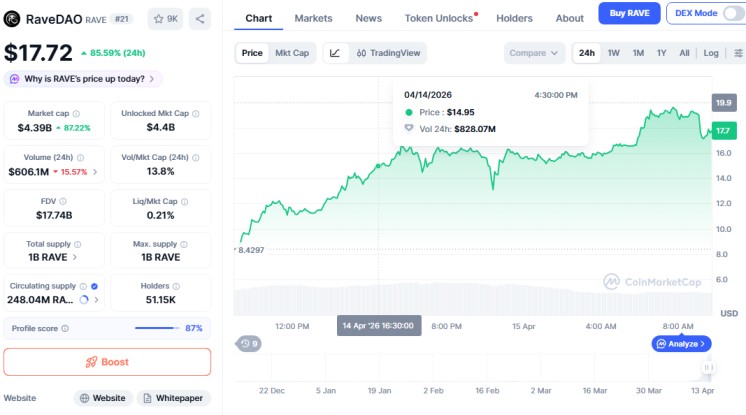Show Liq/Mkt Cap info icon
Image resolution: width=746 pixels, height=415 pixels.
coord(185,202)
